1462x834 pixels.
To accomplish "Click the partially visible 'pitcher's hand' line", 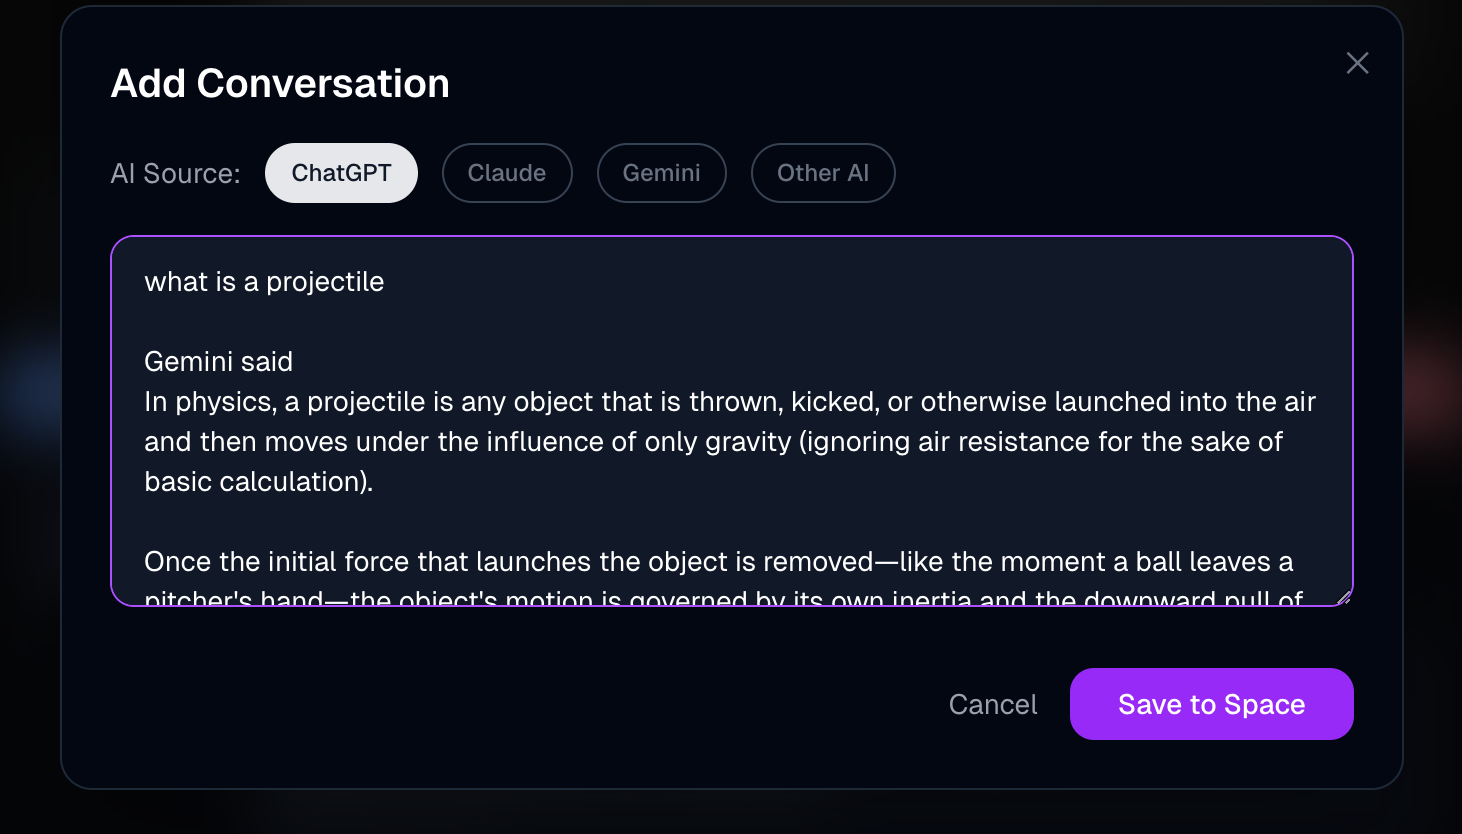I will coord(723,598).
